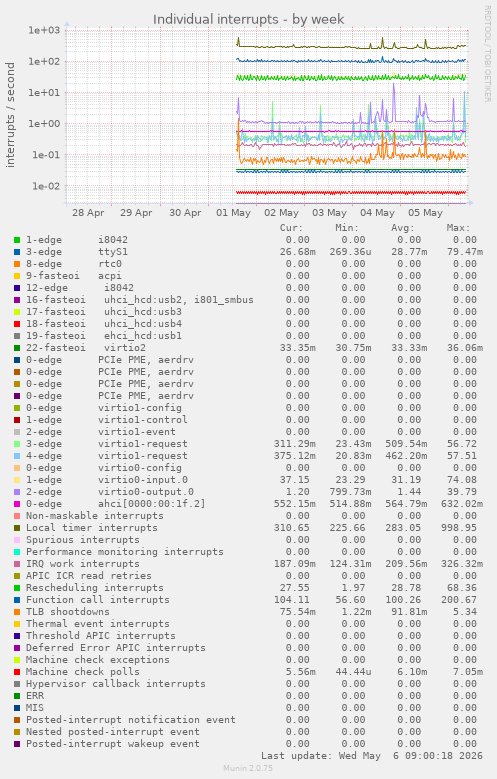Click the graph title Individual interrupts by week
Image resolution: width=497 pixels, height=779 pixels.
tap(248, 19)
